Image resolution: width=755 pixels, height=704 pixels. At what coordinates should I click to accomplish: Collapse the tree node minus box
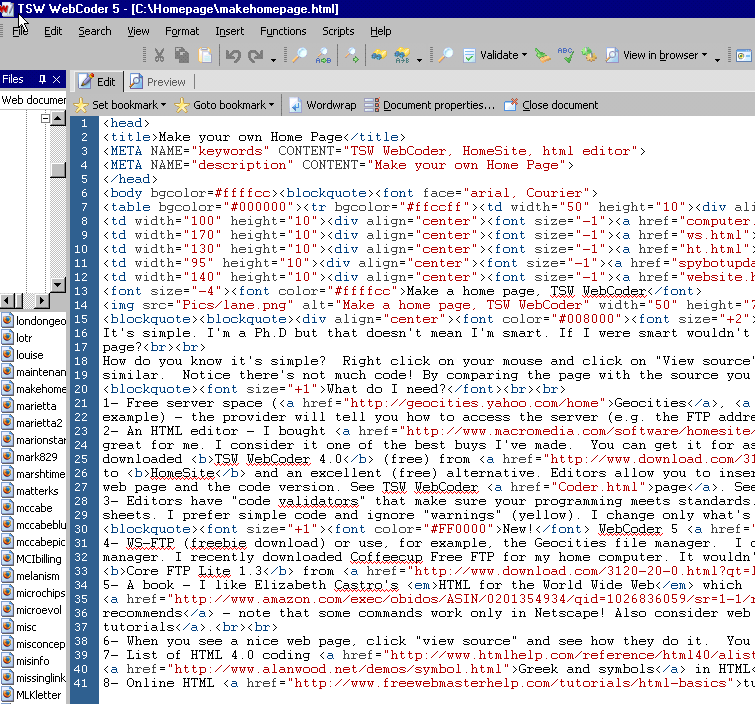45,118
